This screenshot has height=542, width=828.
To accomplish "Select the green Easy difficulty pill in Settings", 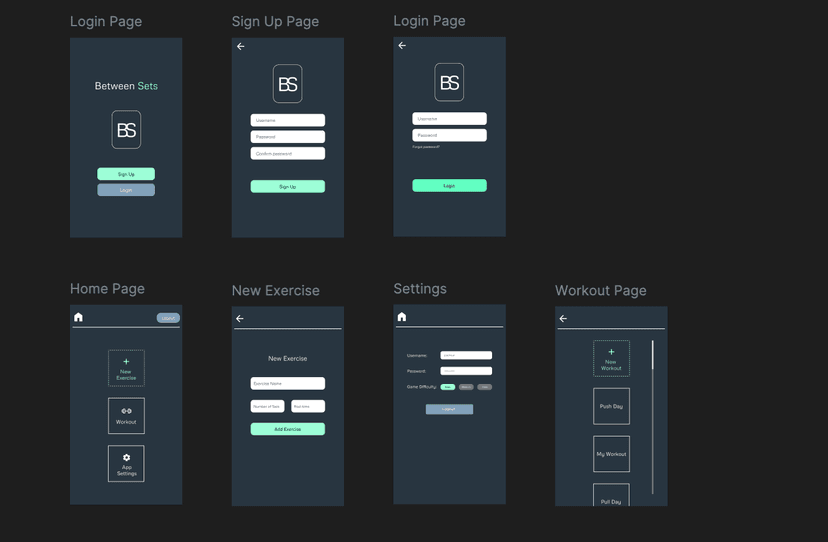I will pyautogui.click(x=448, y=387).
